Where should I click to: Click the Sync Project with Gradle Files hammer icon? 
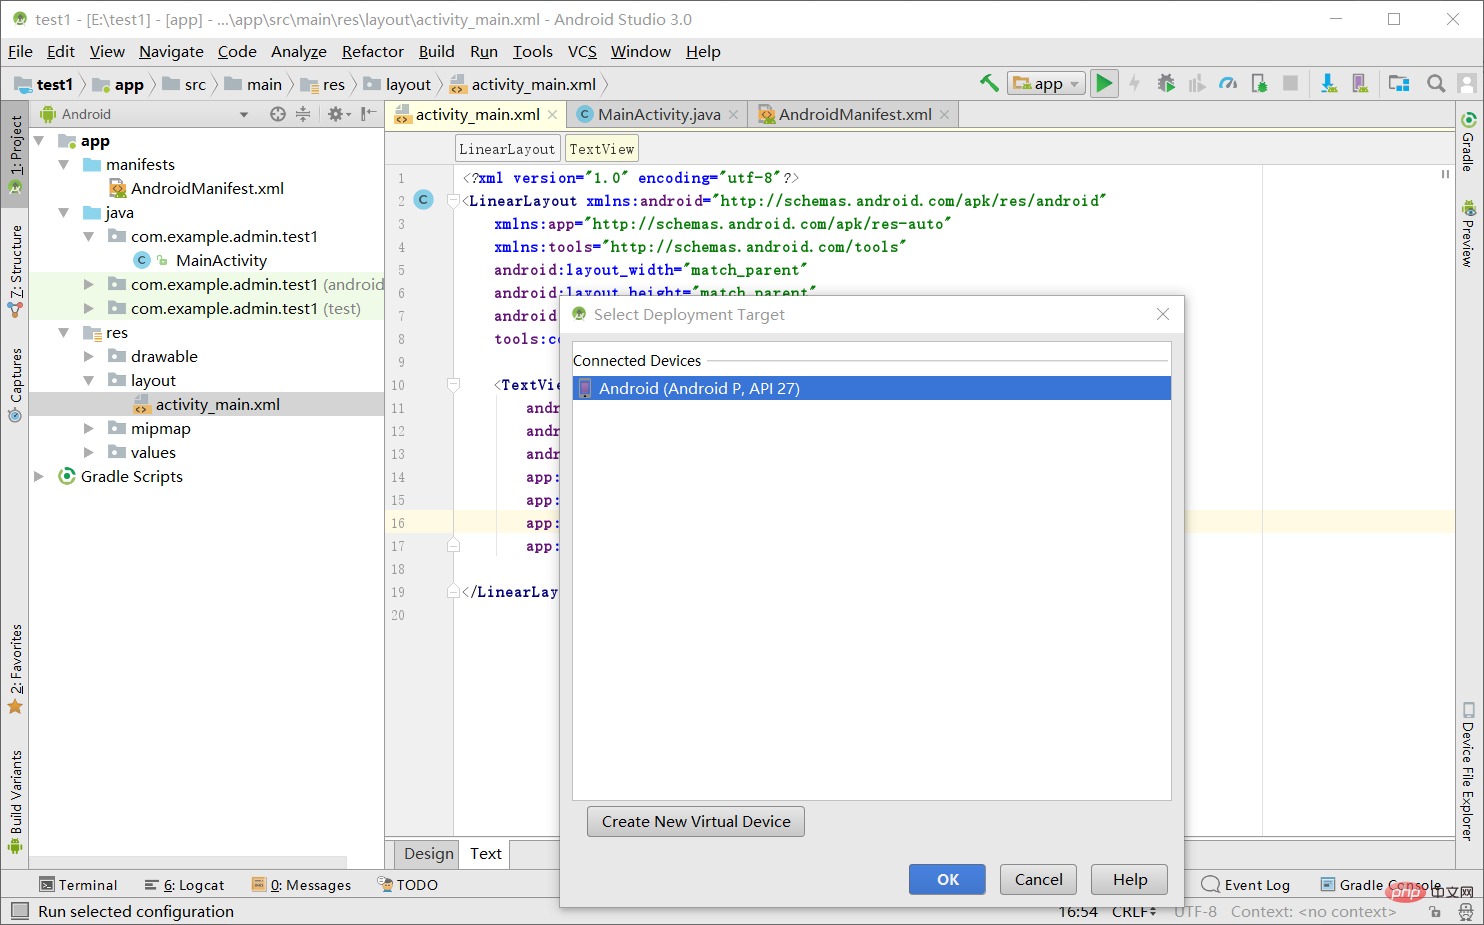(989, 83)
